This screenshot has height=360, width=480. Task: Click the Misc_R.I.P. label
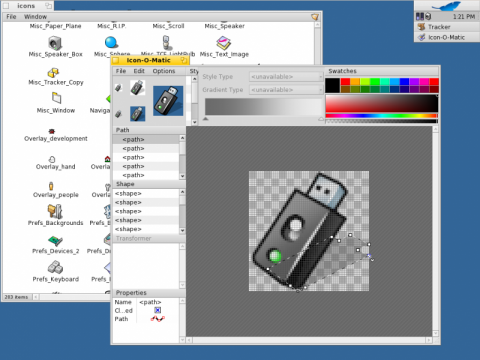pyautogui.click(x=112, y=26)
